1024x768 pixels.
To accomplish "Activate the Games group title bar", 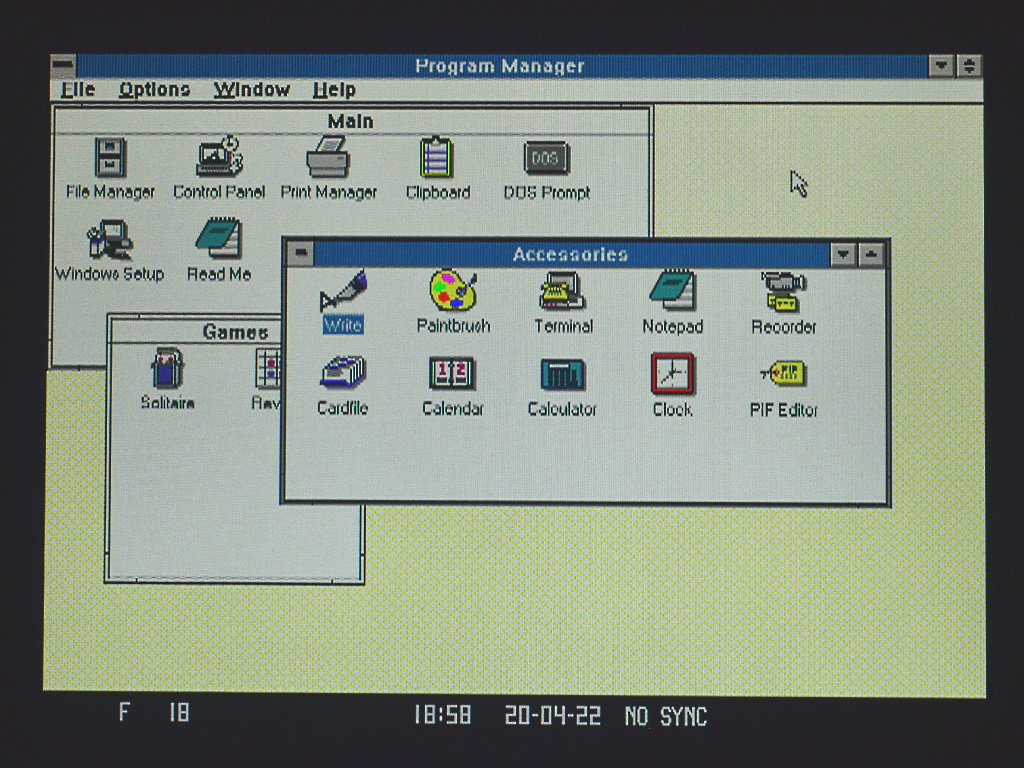I will [x=196, y=332].
